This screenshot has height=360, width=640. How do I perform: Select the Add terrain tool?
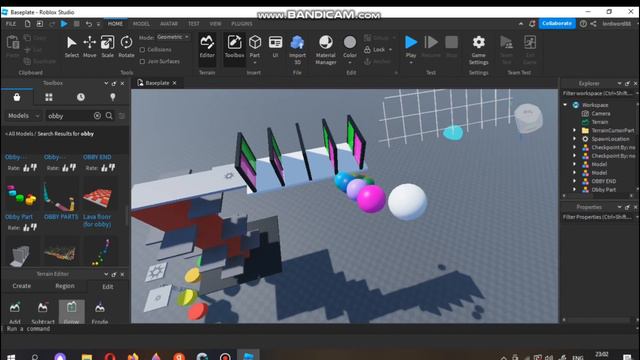tap(15, 312)
